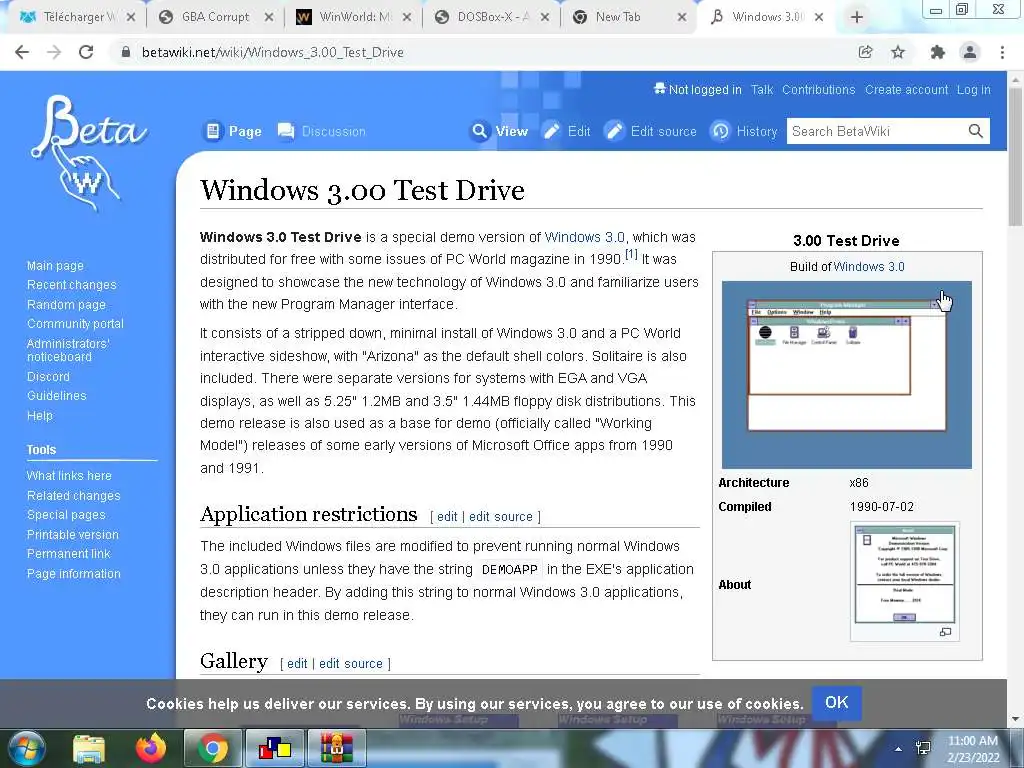
Task: Edit source of Gallery section
Action: pyautogui.click(x=351, y=664)
